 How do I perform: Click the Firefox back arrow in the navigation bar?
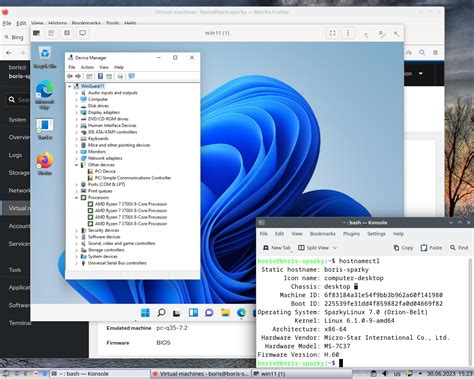(9, 53)
